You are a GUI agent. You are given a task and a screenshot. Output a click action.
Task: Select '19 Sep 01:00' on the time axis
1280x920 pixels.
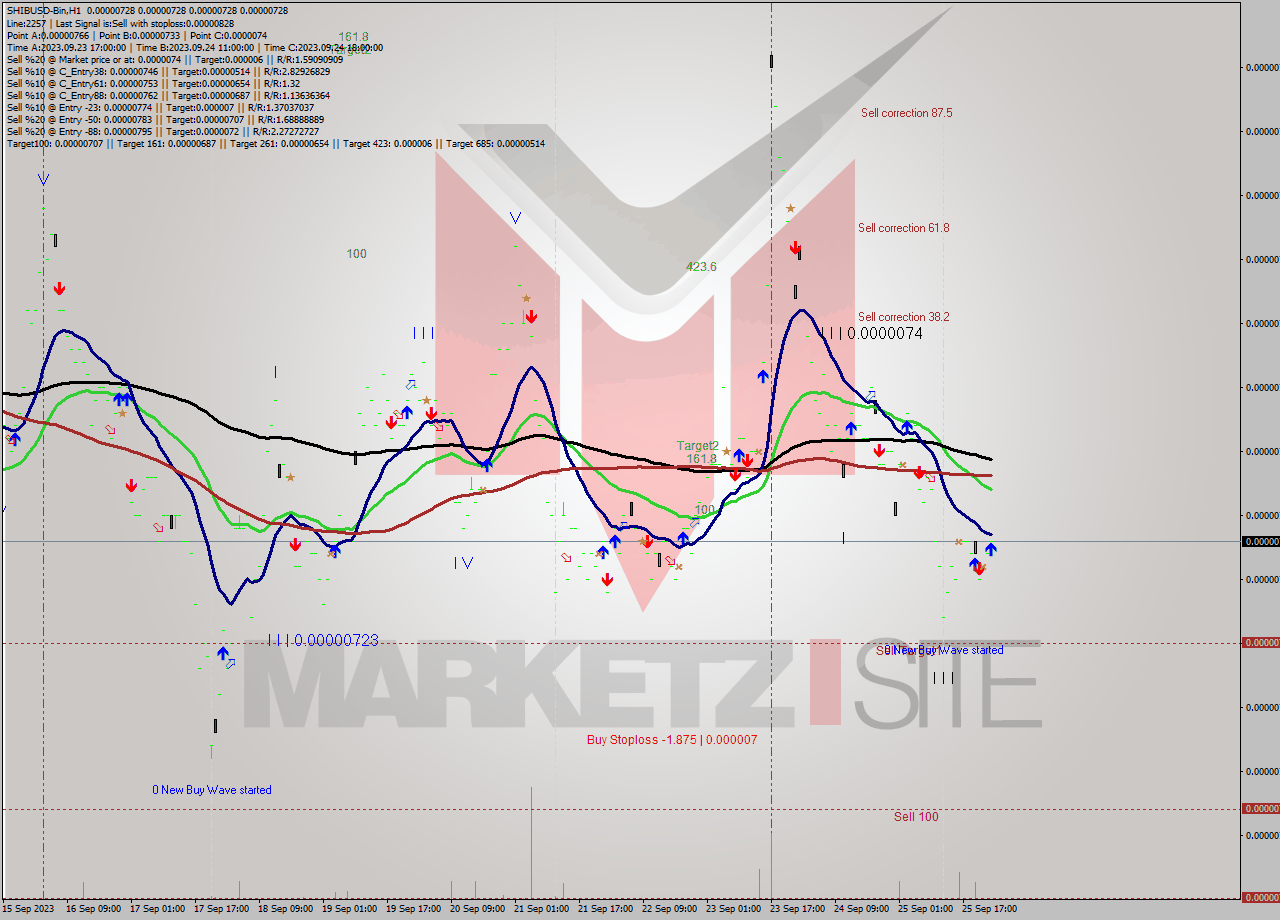pyautogui.click(x=349, y=909)
